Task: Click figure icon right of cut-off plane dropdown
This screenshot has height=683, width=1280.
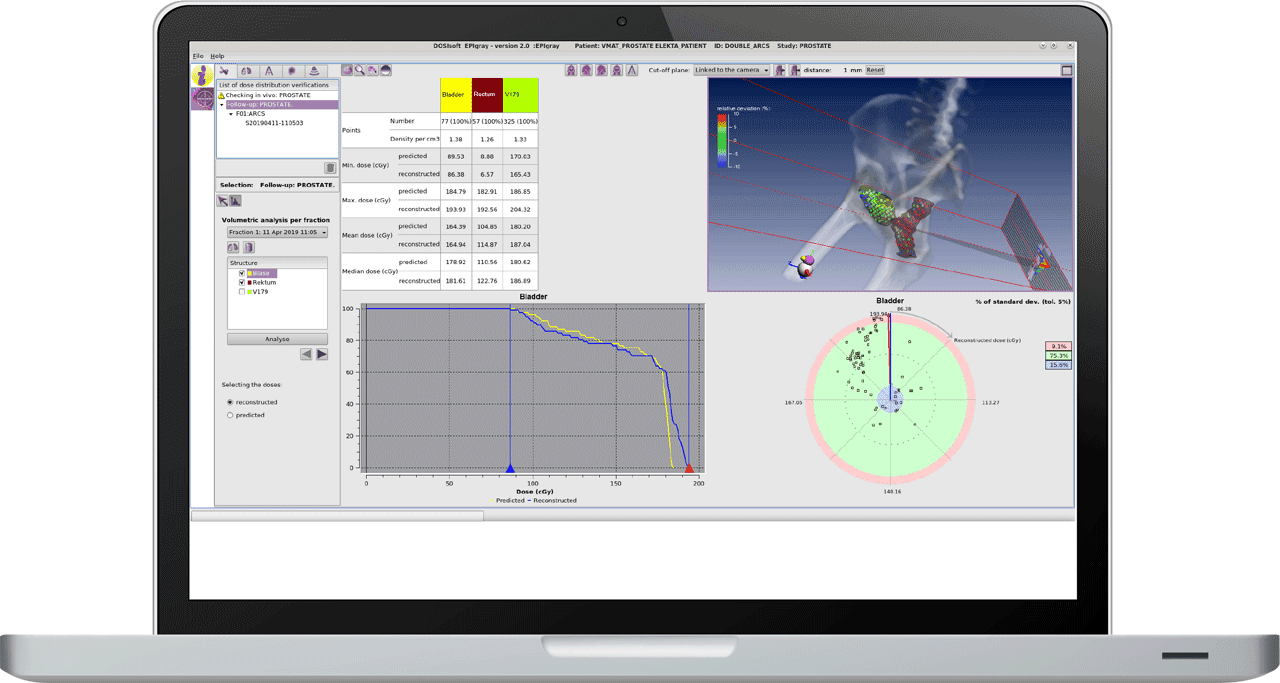Action: [x=781, y=70]
